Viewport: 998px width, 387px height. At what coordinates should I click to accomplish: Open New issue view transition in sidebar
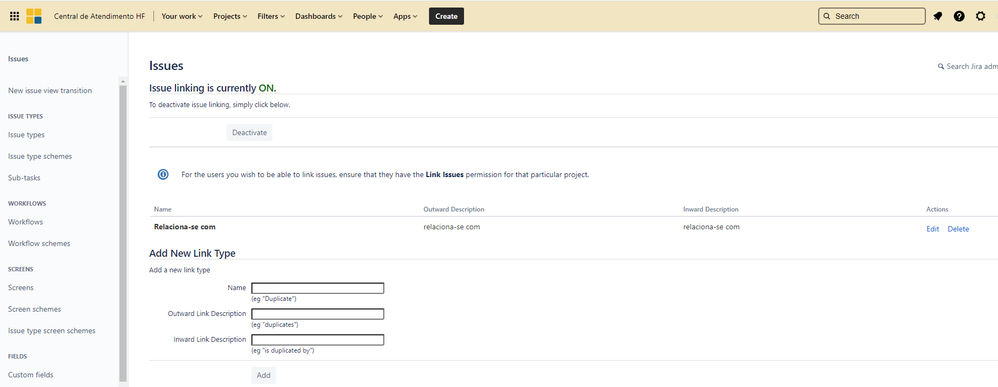coord(50,90)
